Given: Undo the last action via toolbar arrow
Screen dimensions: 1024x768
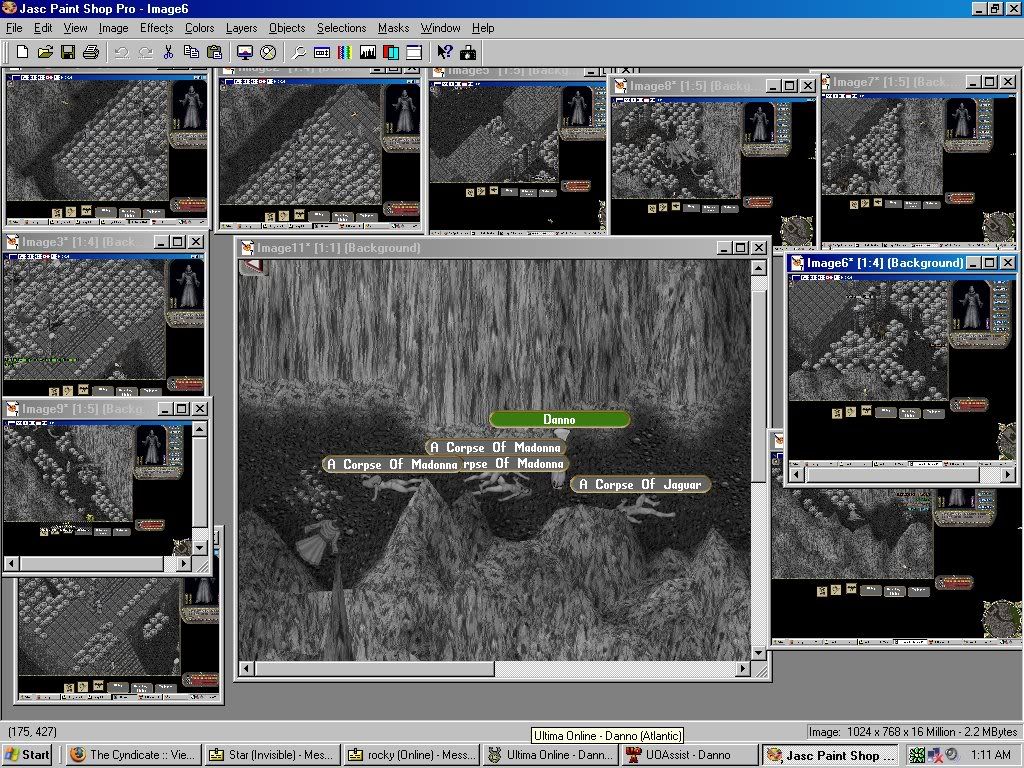Looking at the screenshot, I should (x=121, y=52).
